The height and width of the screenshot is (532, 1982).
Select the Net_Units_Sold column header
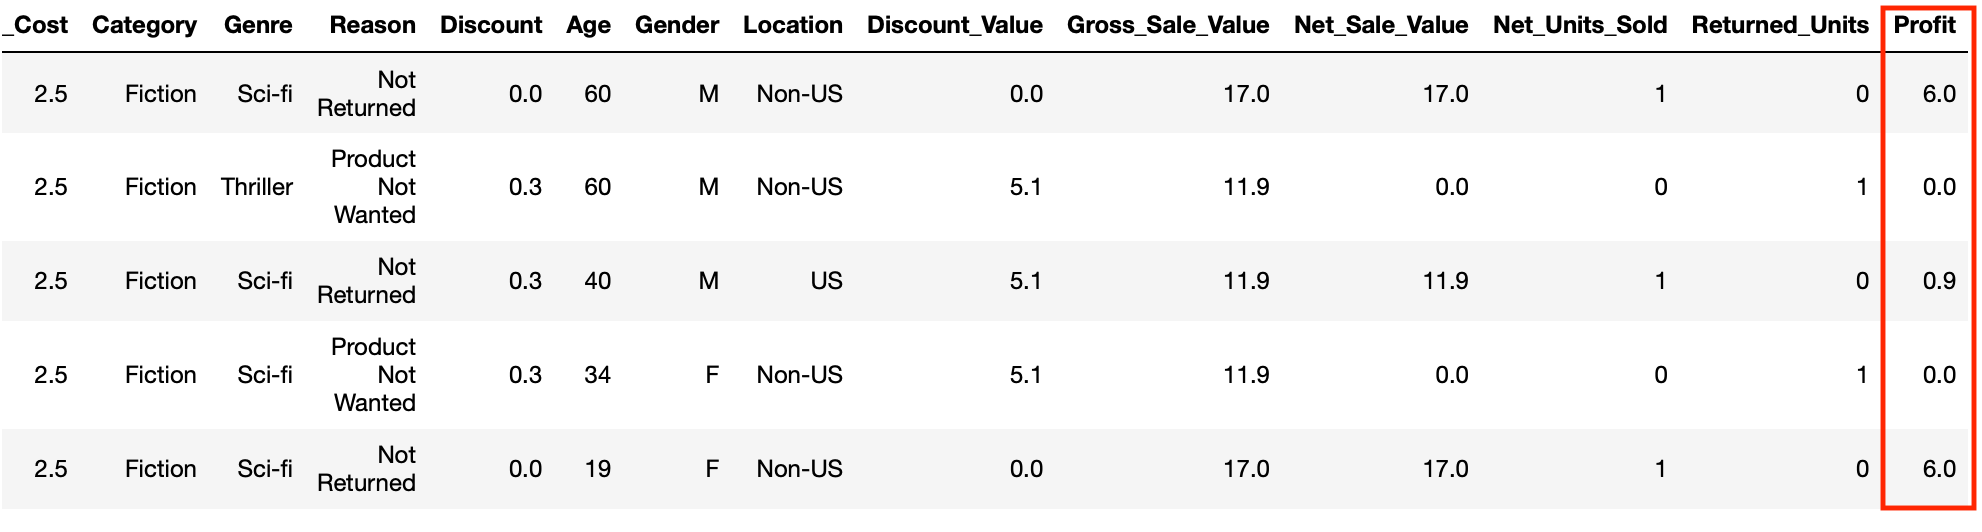click(x=1579, y=25)
